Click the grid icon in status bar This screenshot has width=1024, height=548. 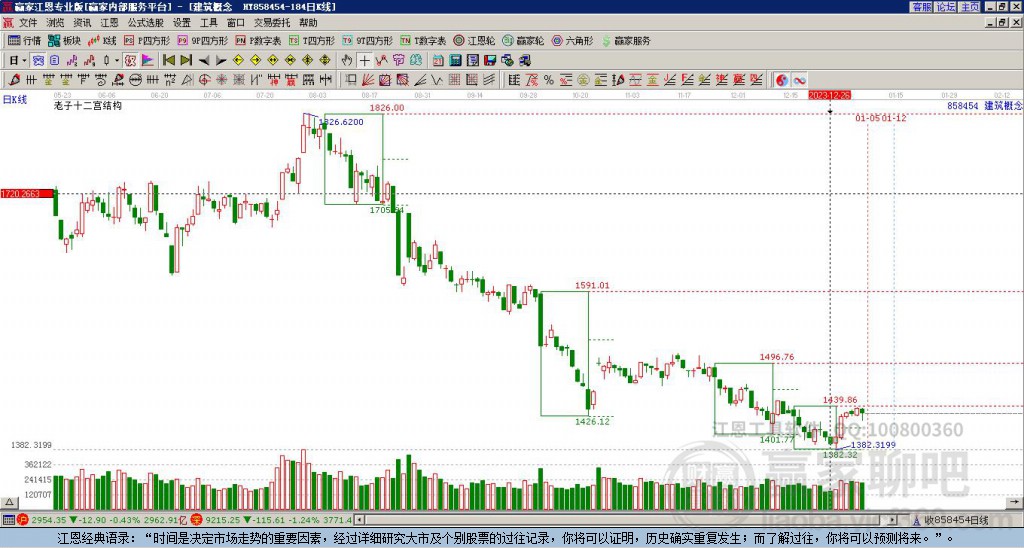click(x=8, y=520)
